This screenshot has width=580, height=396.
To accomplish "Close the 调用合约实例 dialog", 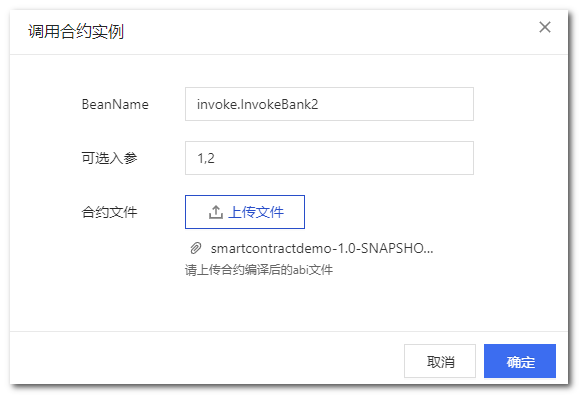I will pyautogui.click(x=544, y=27).
